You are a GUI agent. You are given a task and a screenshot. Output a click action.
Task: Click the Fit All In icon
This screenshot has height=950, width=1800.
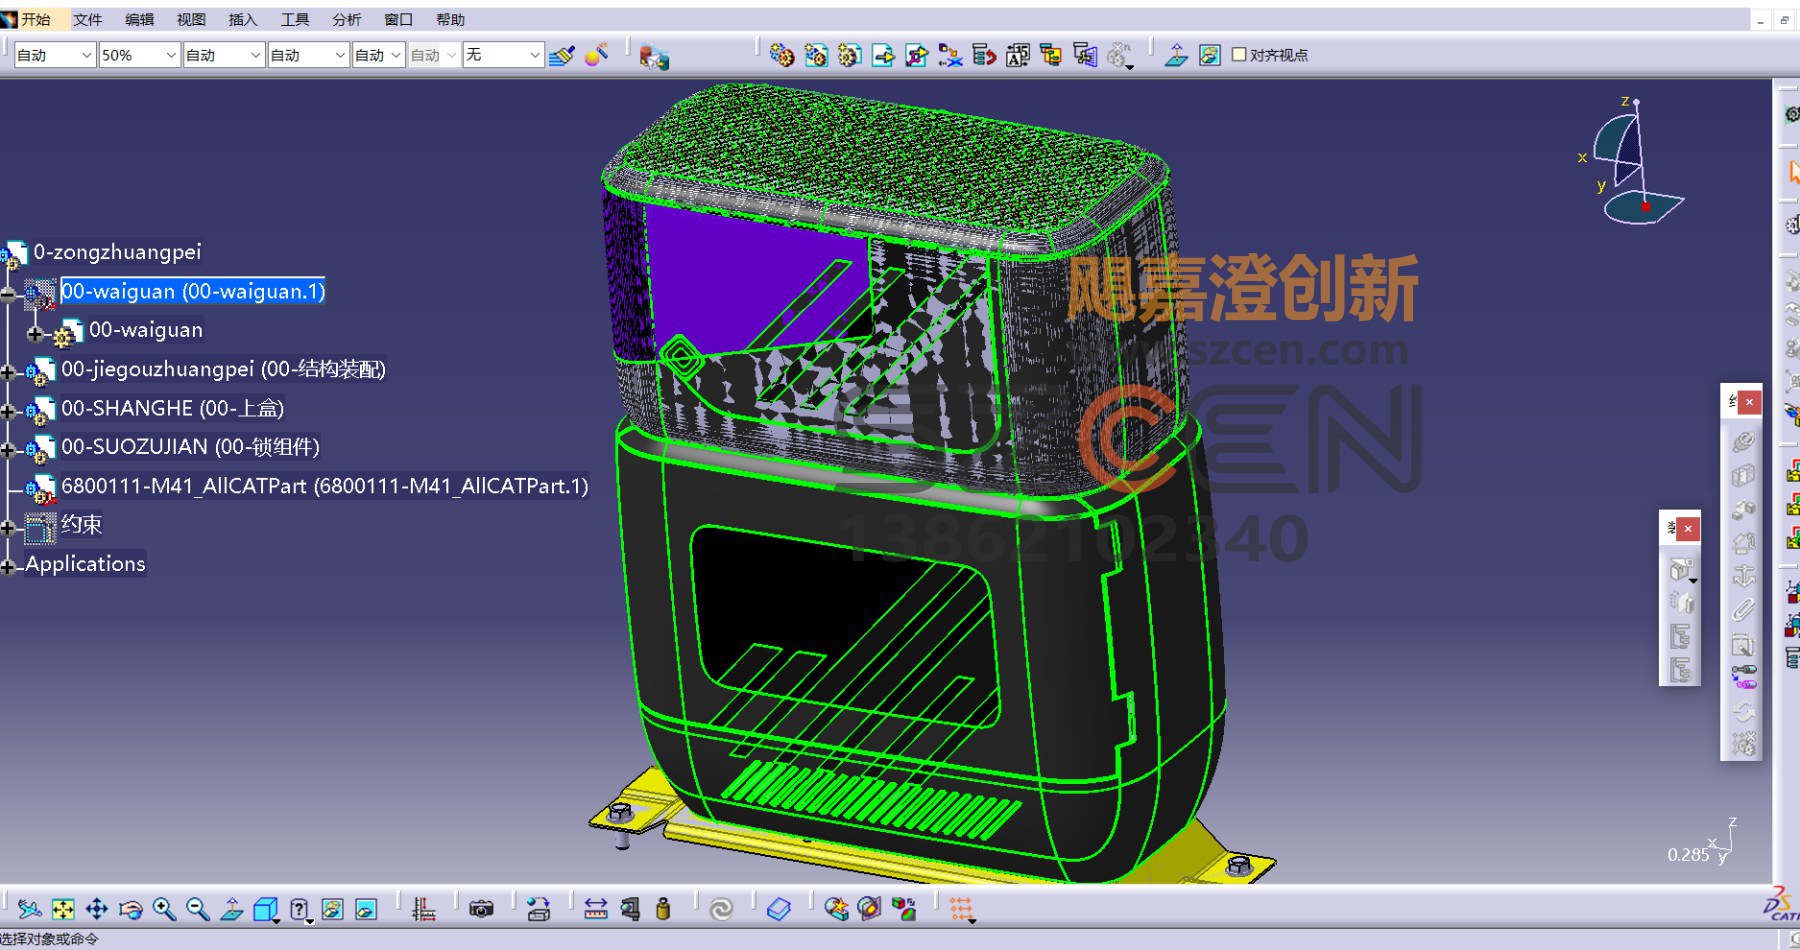[63, 909]
